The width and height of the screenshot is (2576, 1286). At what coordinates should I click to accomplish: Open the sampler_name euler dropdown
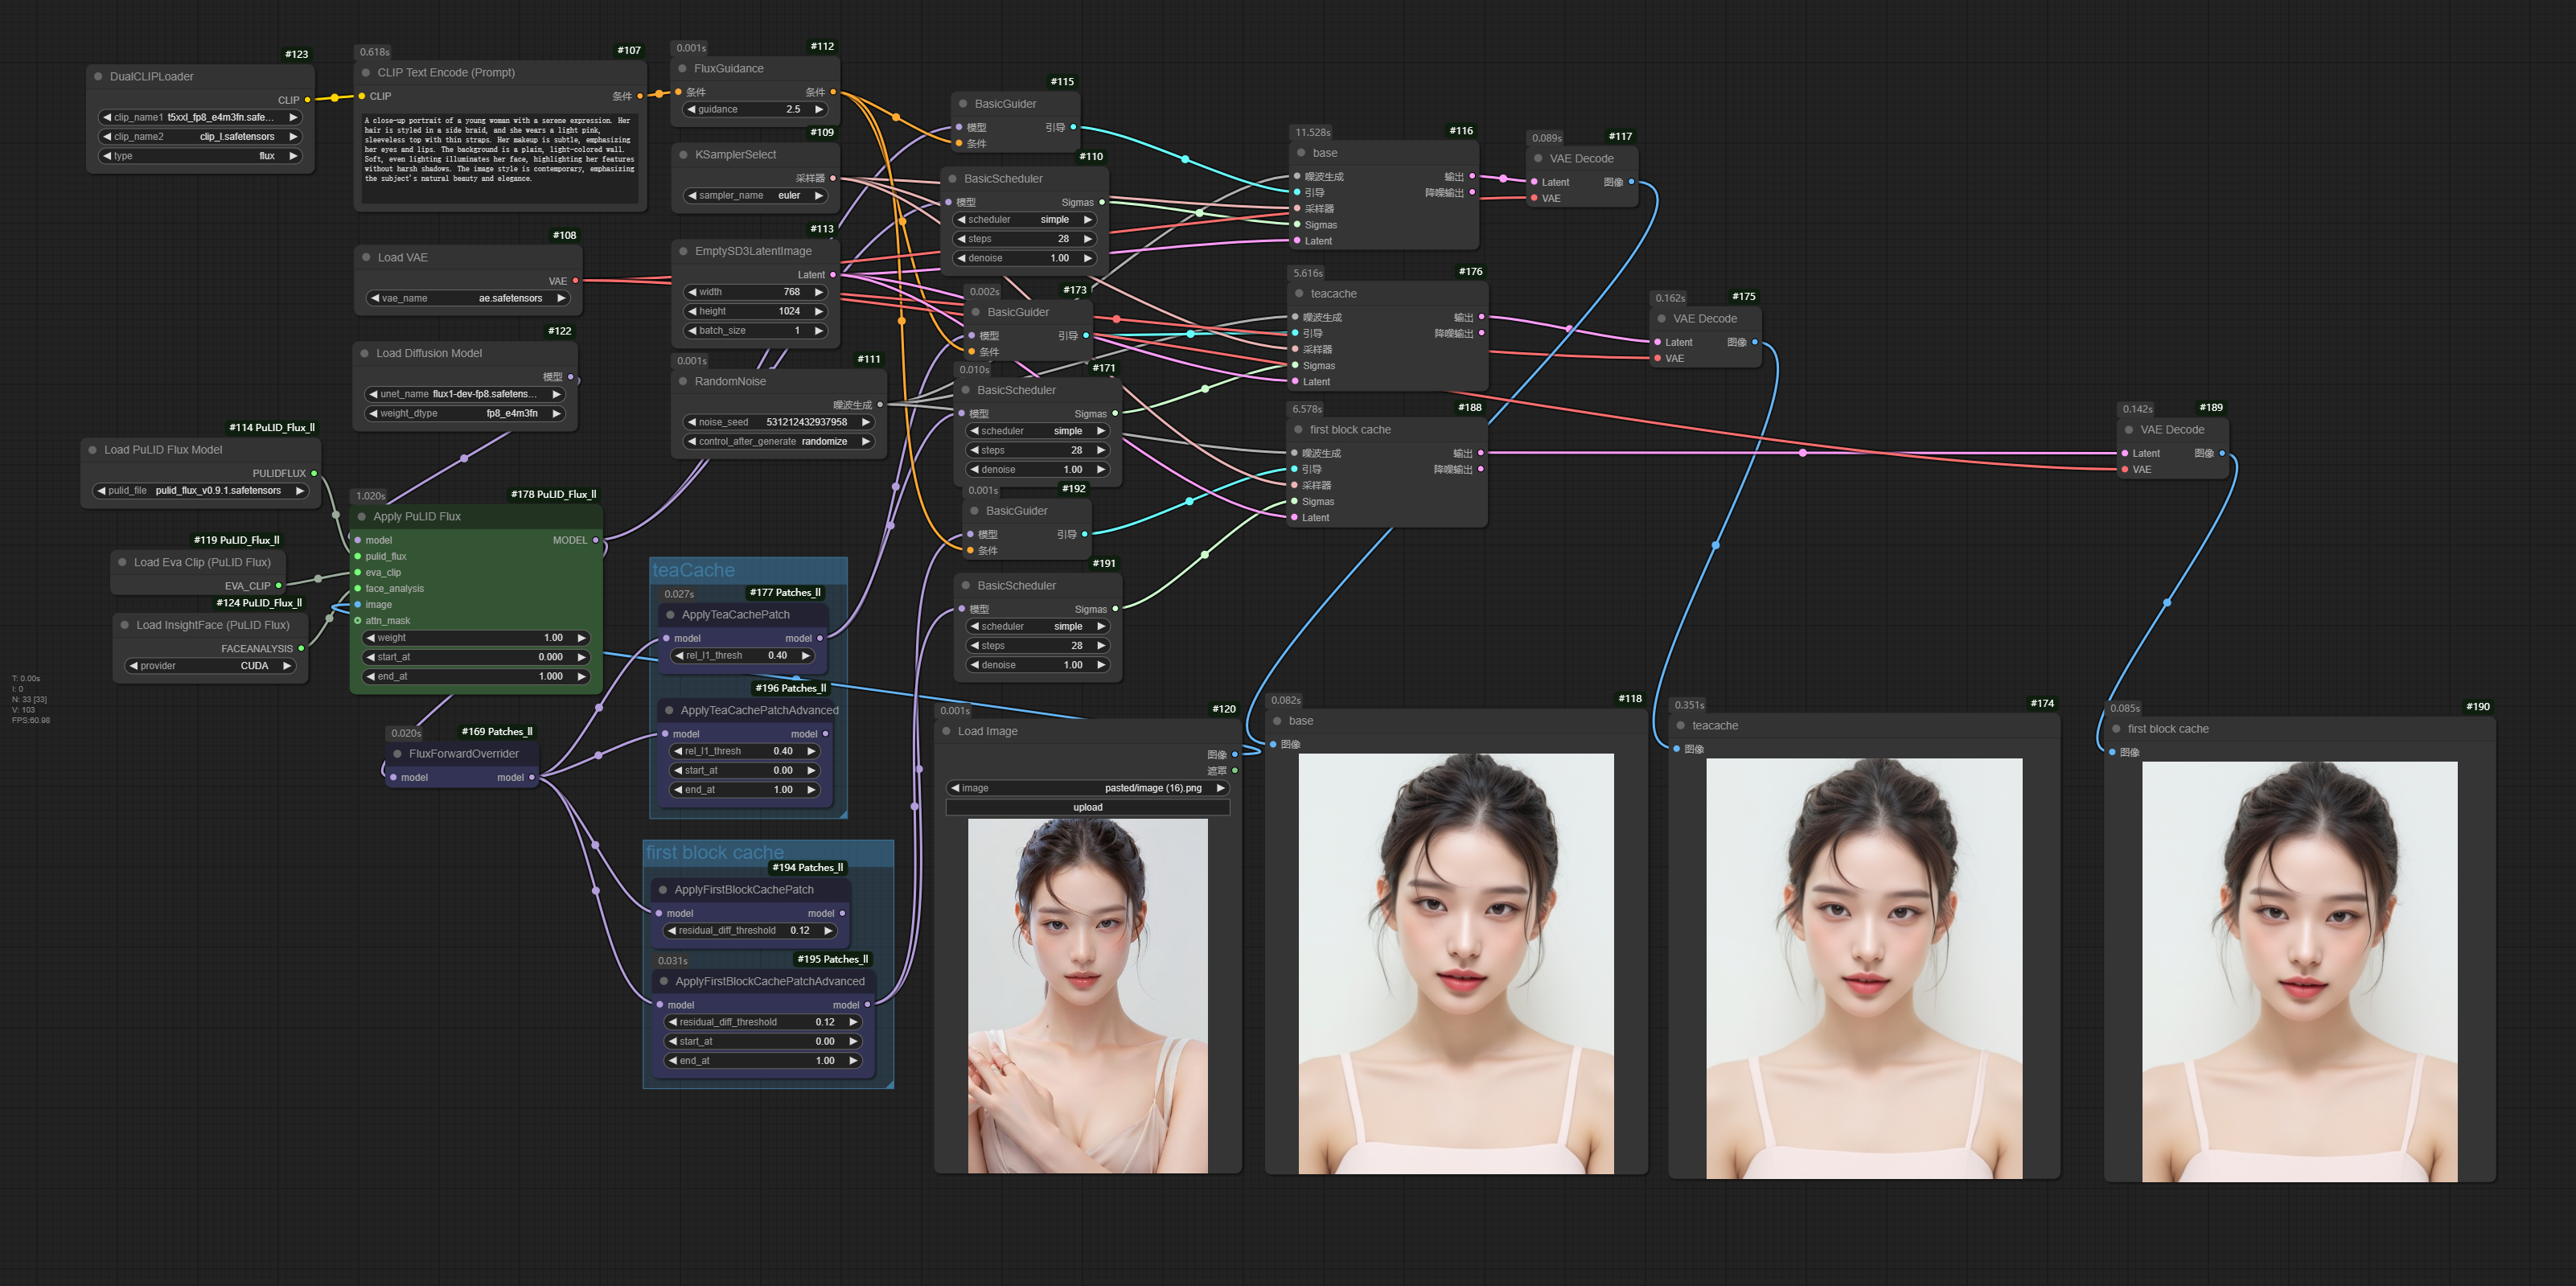[757, 196]
